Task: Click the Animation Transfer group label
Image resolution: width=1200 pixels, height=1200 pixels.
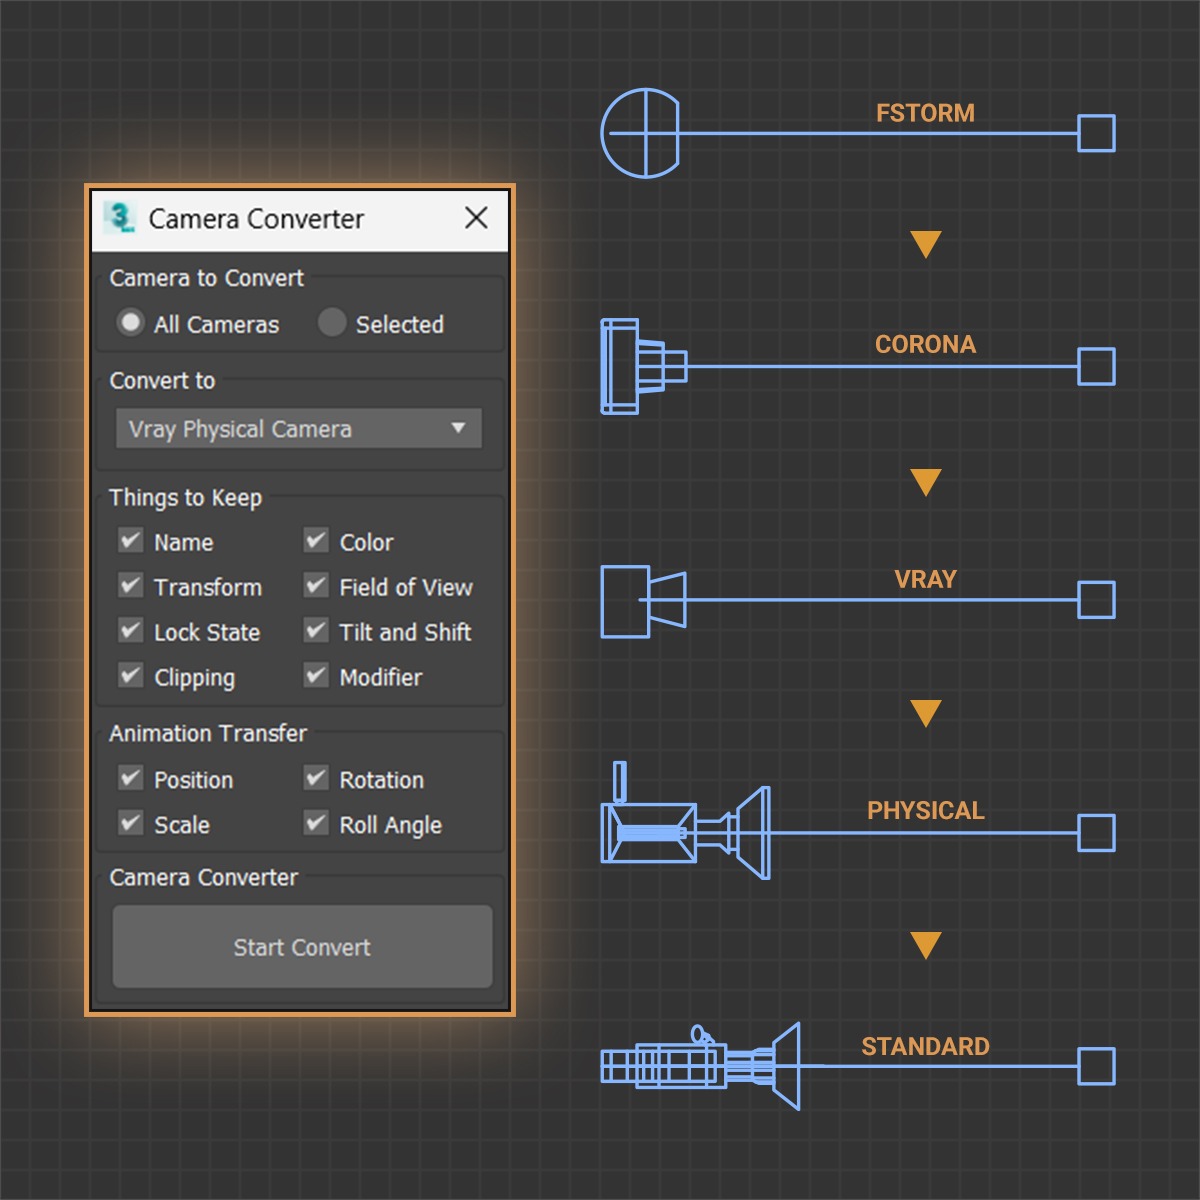Action: coord(208,733)
